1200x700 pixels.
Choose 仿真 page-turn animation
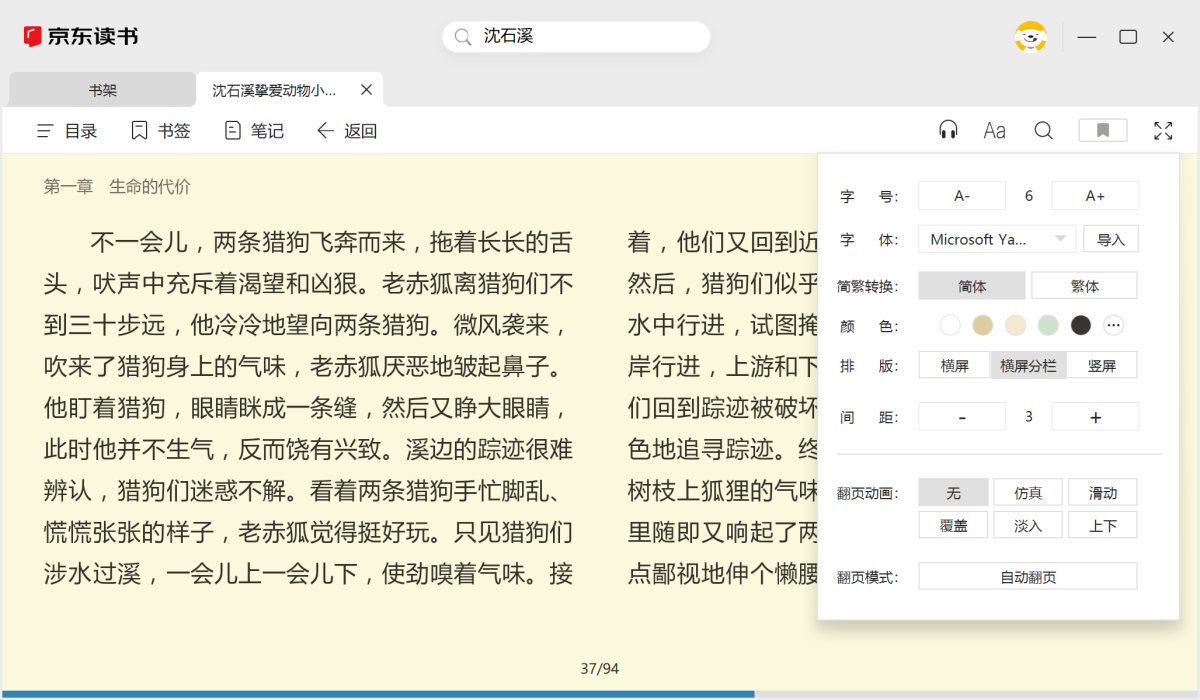tap(1027, 493)
